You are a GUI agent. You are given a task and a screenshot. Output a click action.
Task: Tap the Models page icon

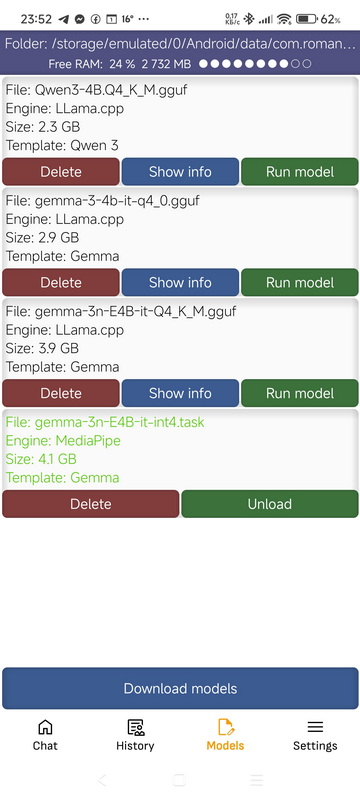tap(225, 727)
